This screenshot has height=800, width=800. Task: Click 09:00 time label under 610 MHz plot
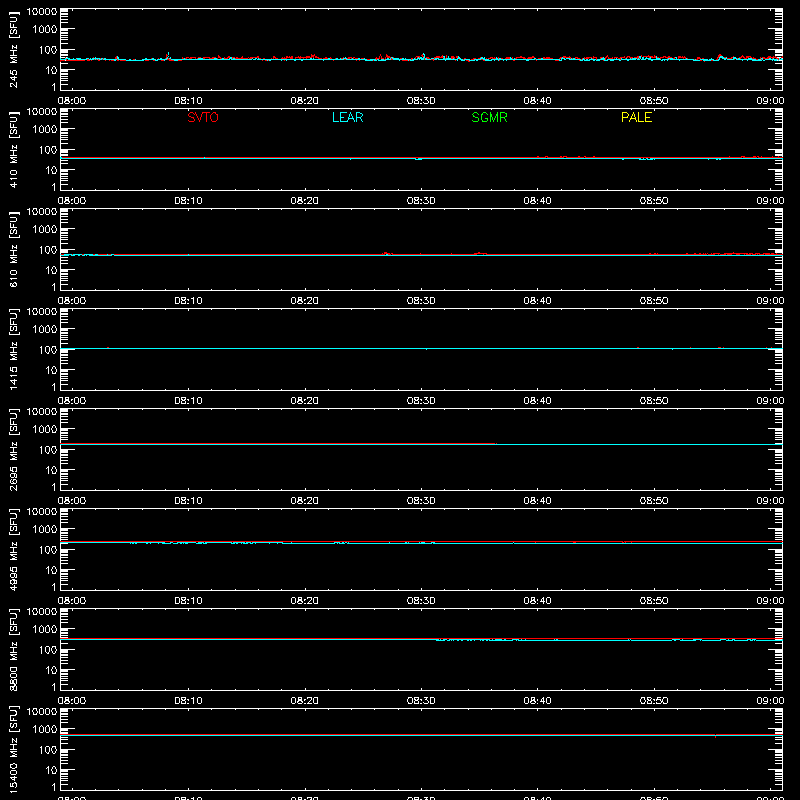770,301
